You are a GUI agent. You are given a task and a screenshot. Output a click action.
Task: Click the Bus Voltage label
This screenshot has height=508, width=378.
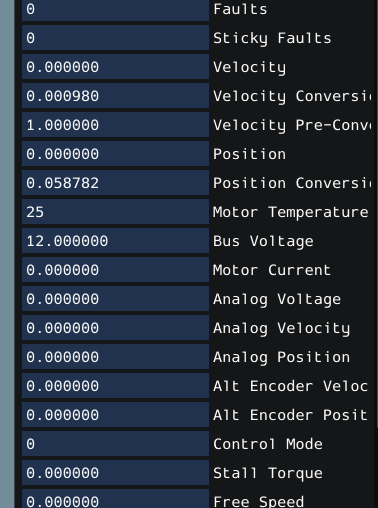(x=263, y=241)
